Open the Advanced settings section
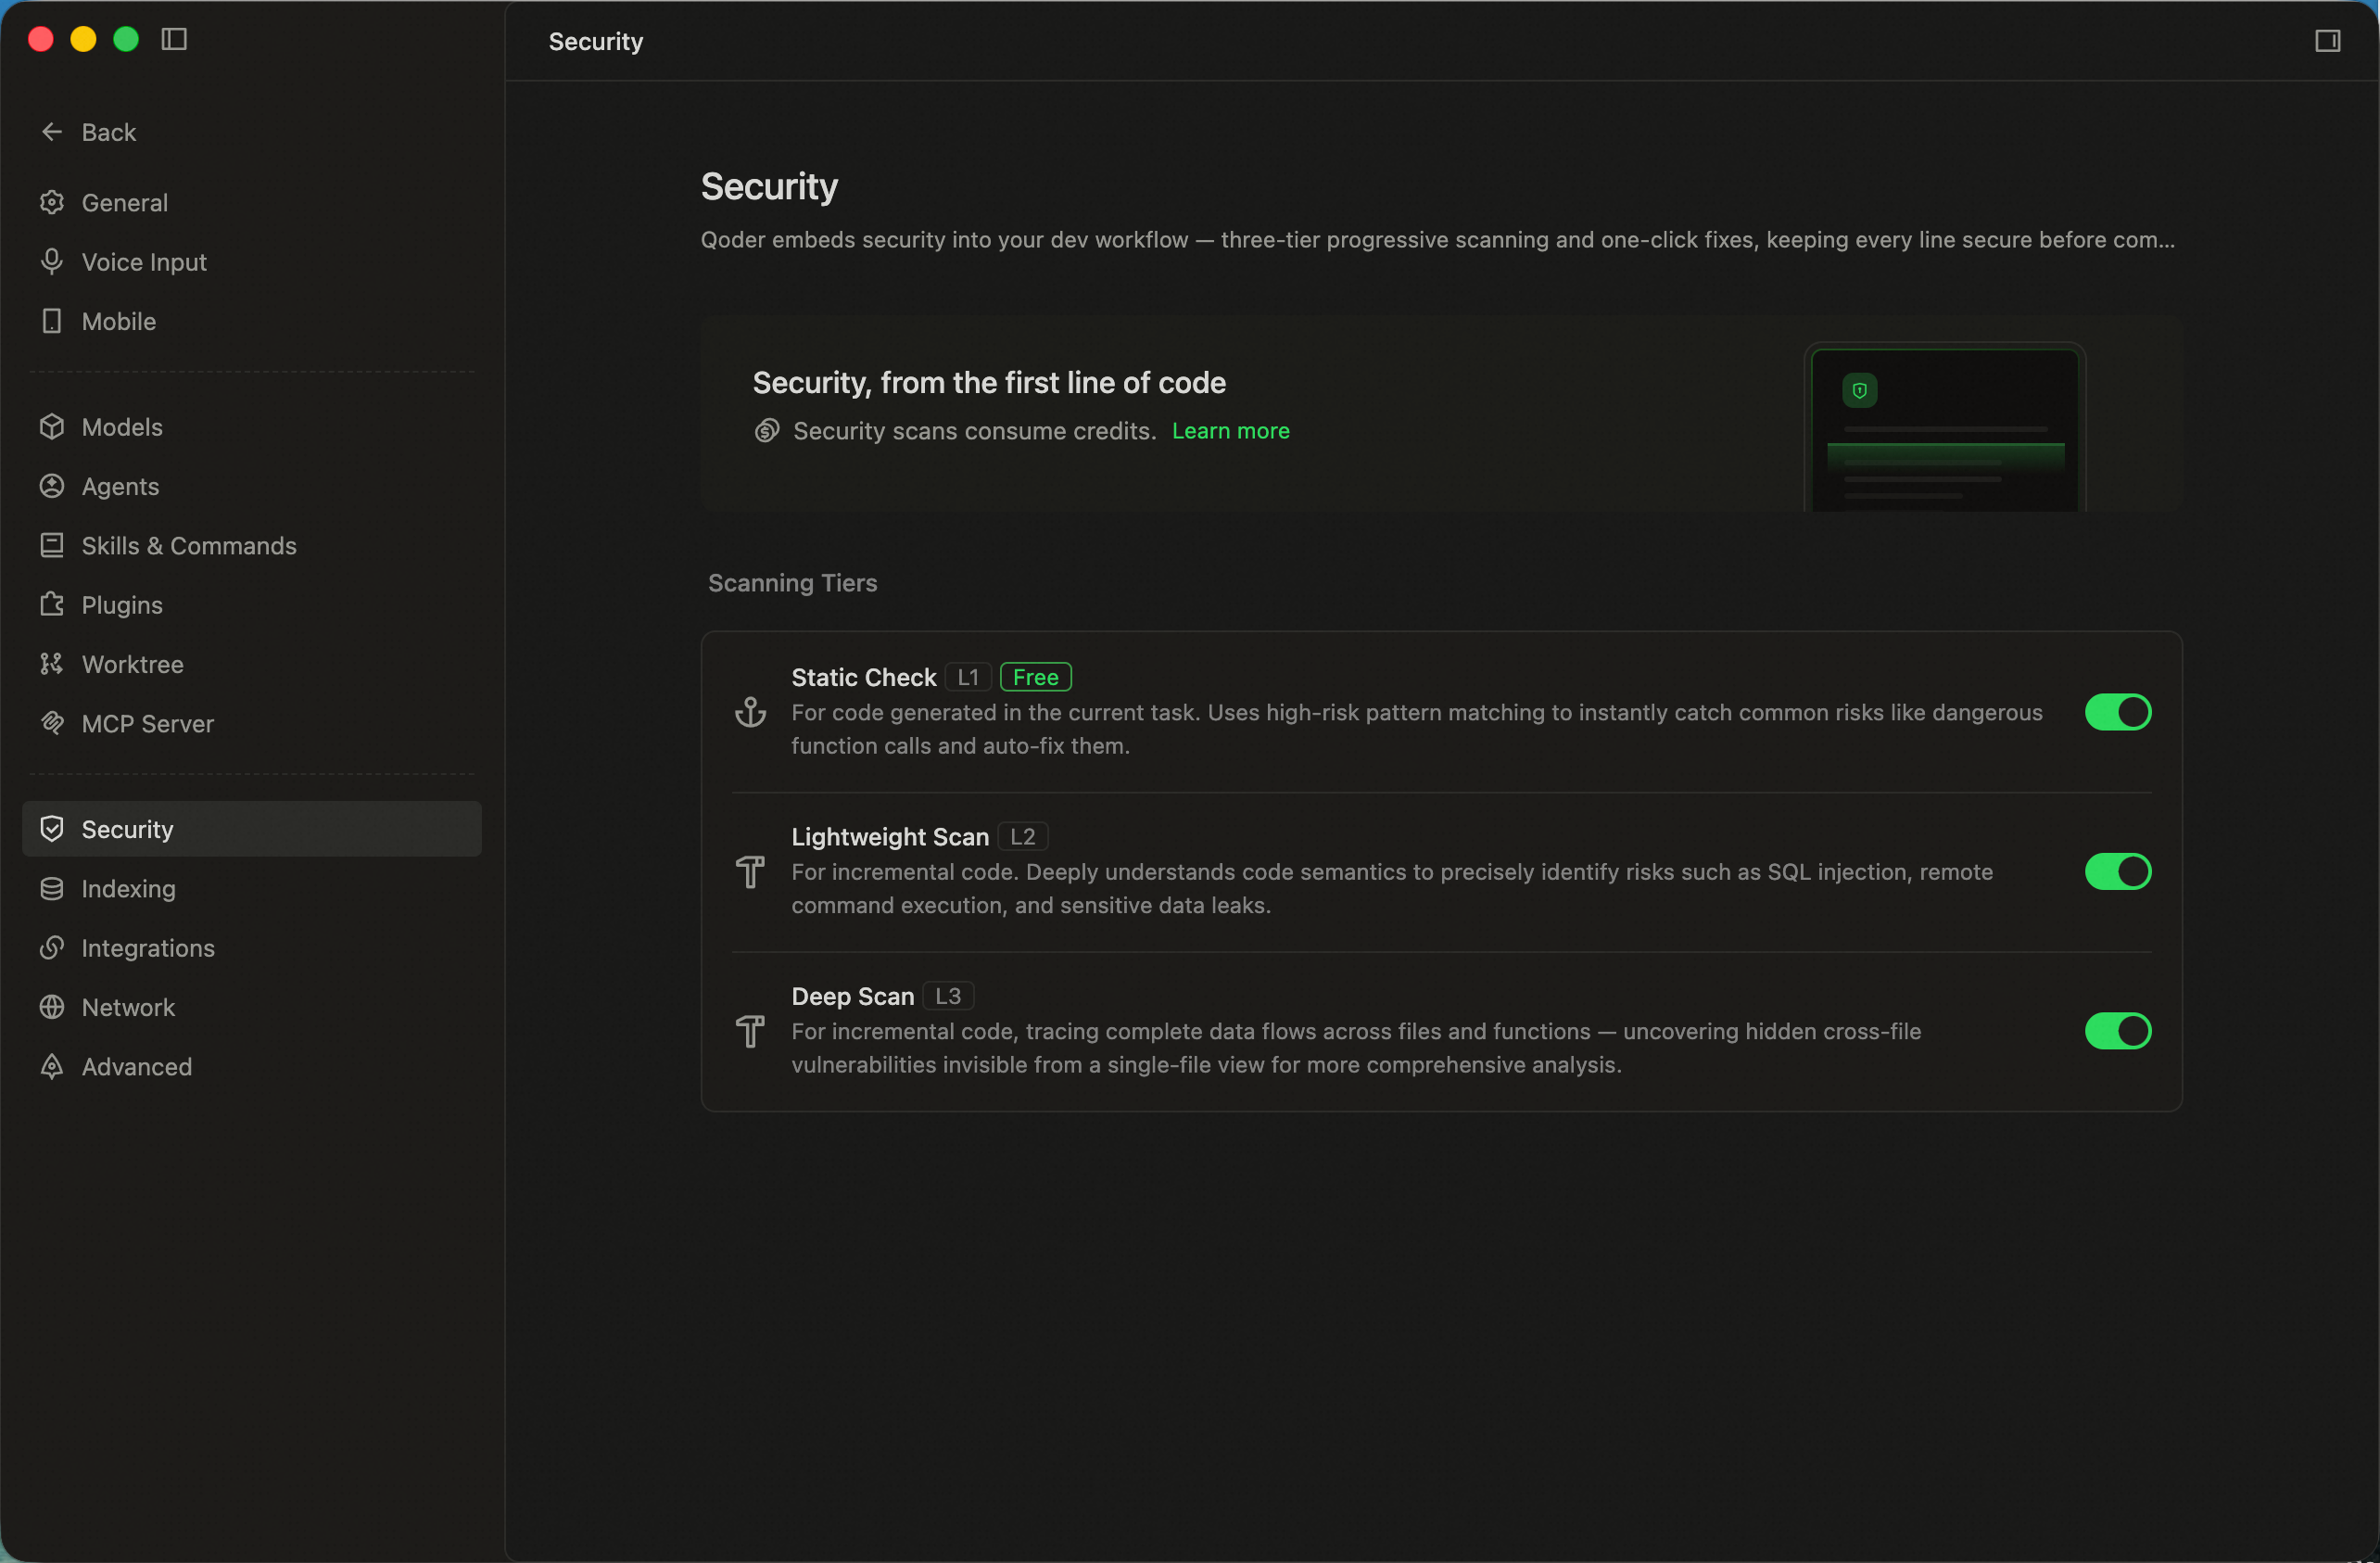The width and height of the screenshot is (2380, 1563). click(x=252, y=1067)
